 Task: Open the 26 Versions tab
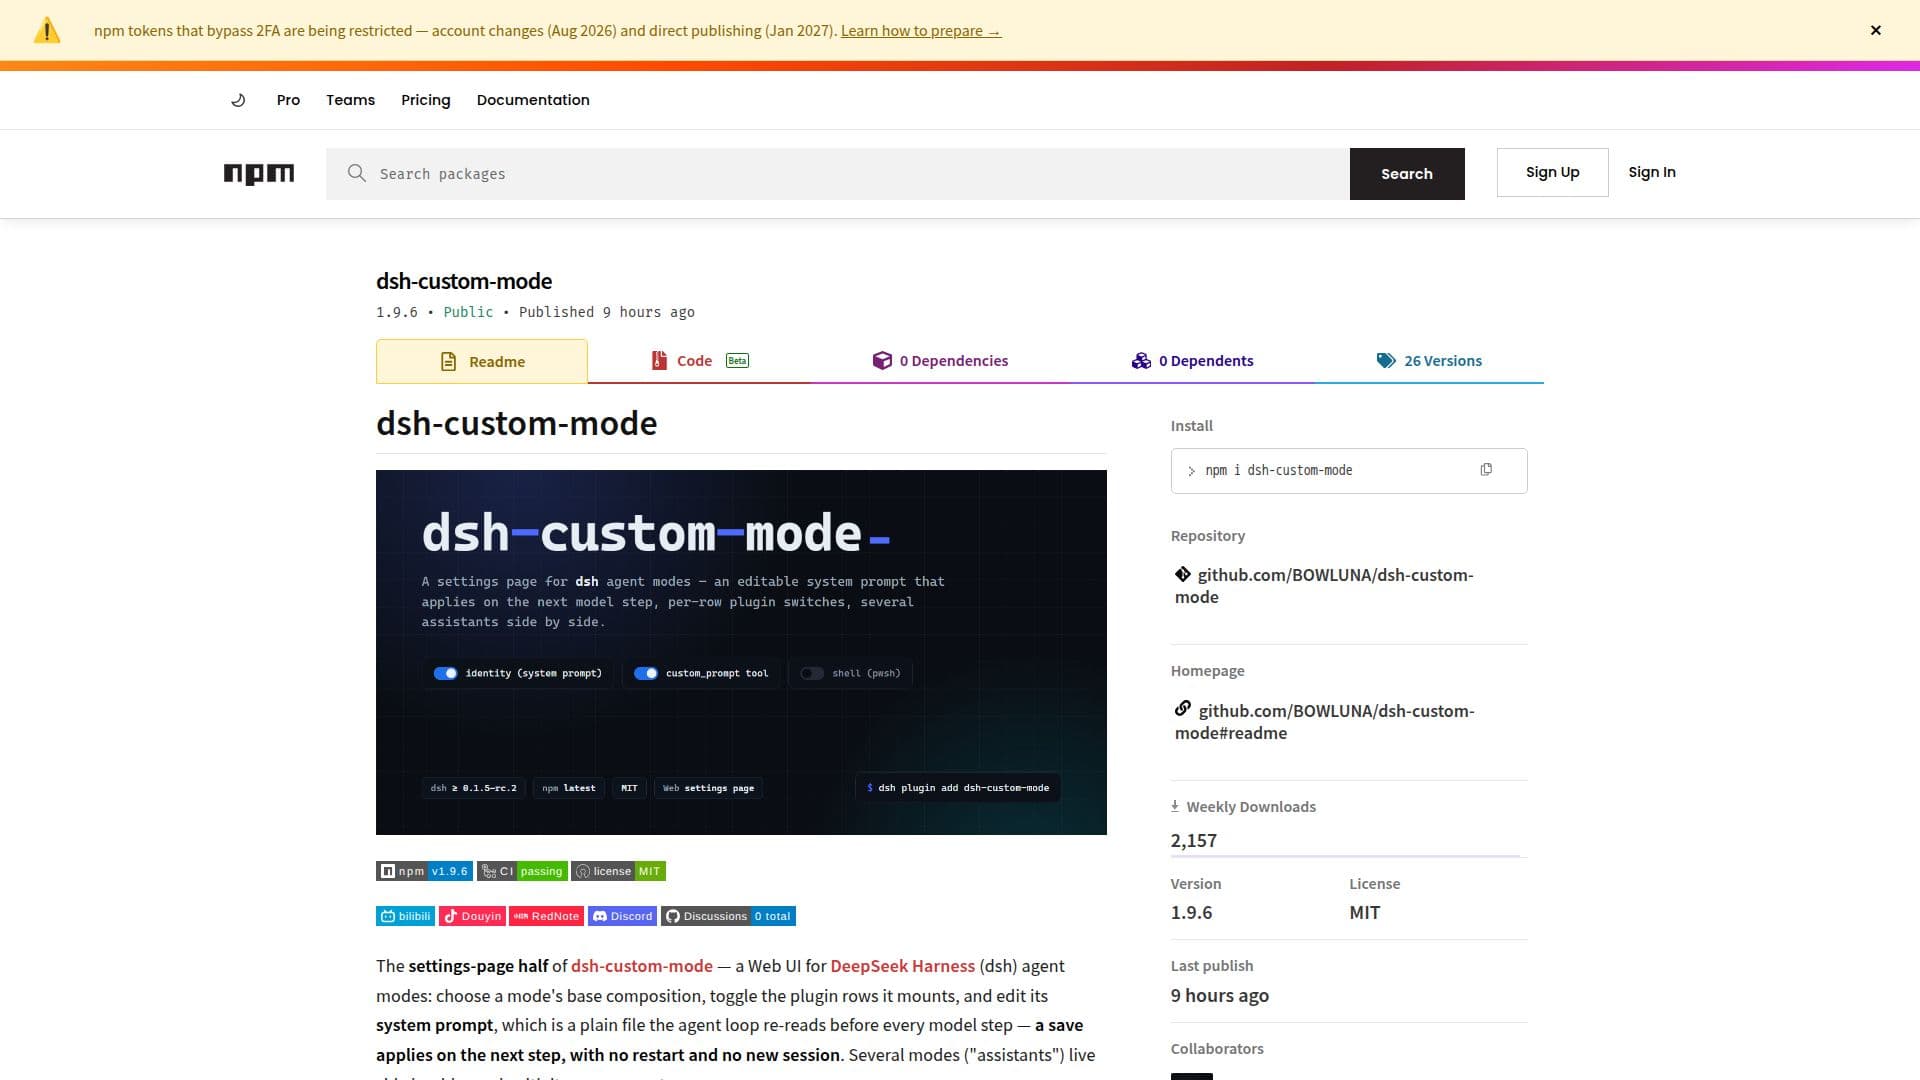tap(1429, 361)
